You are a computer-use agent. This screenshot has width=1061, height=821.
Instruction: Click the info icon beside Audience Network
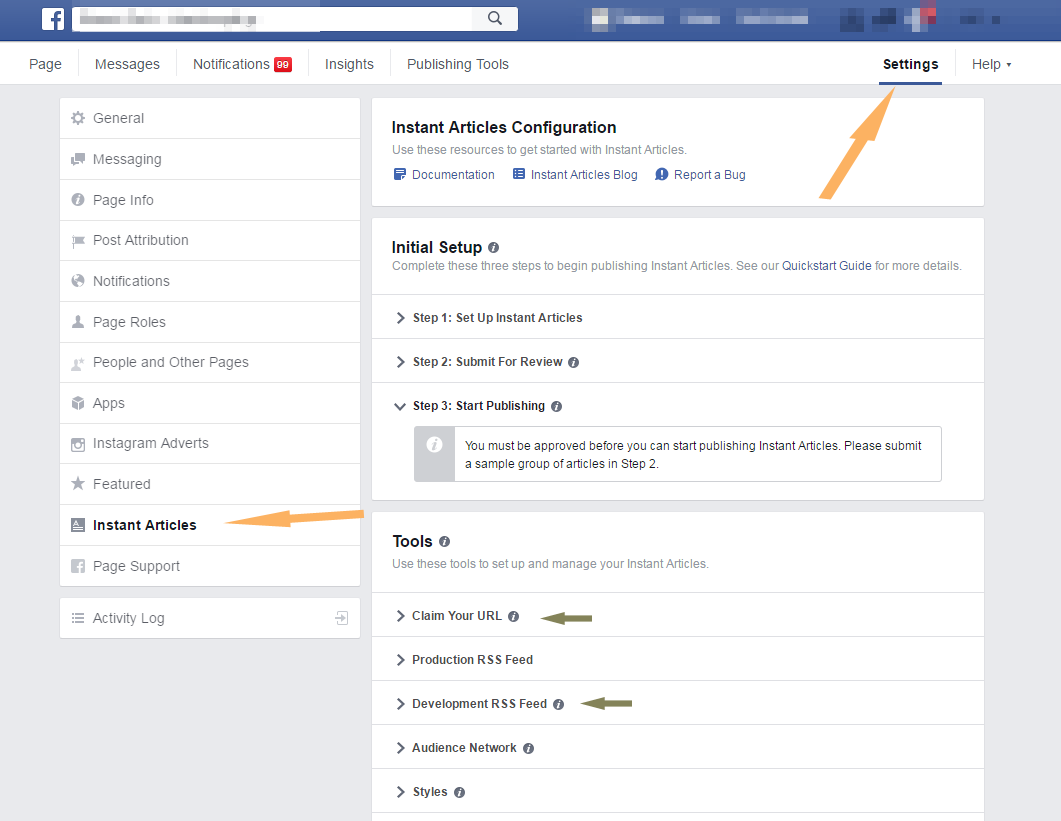click(528, 749)
